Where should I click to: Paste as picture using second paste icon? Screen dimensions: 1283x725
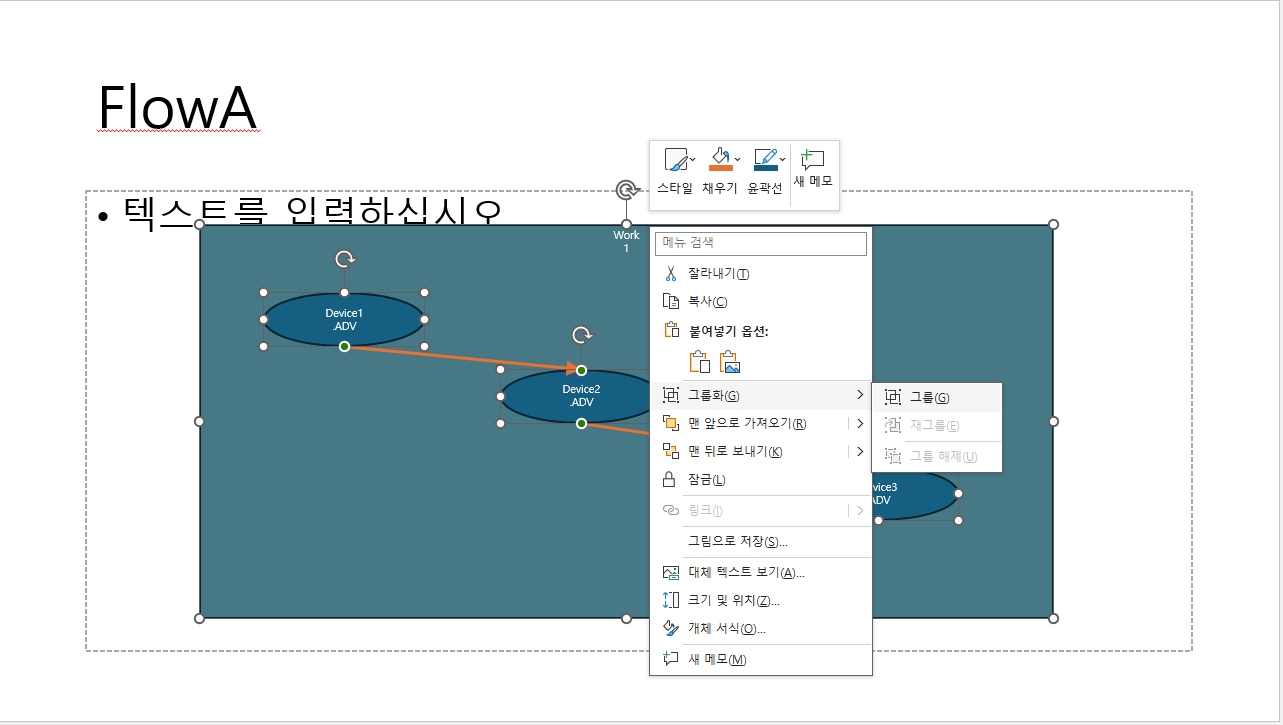pyautogui.click(x=730, y=362)
